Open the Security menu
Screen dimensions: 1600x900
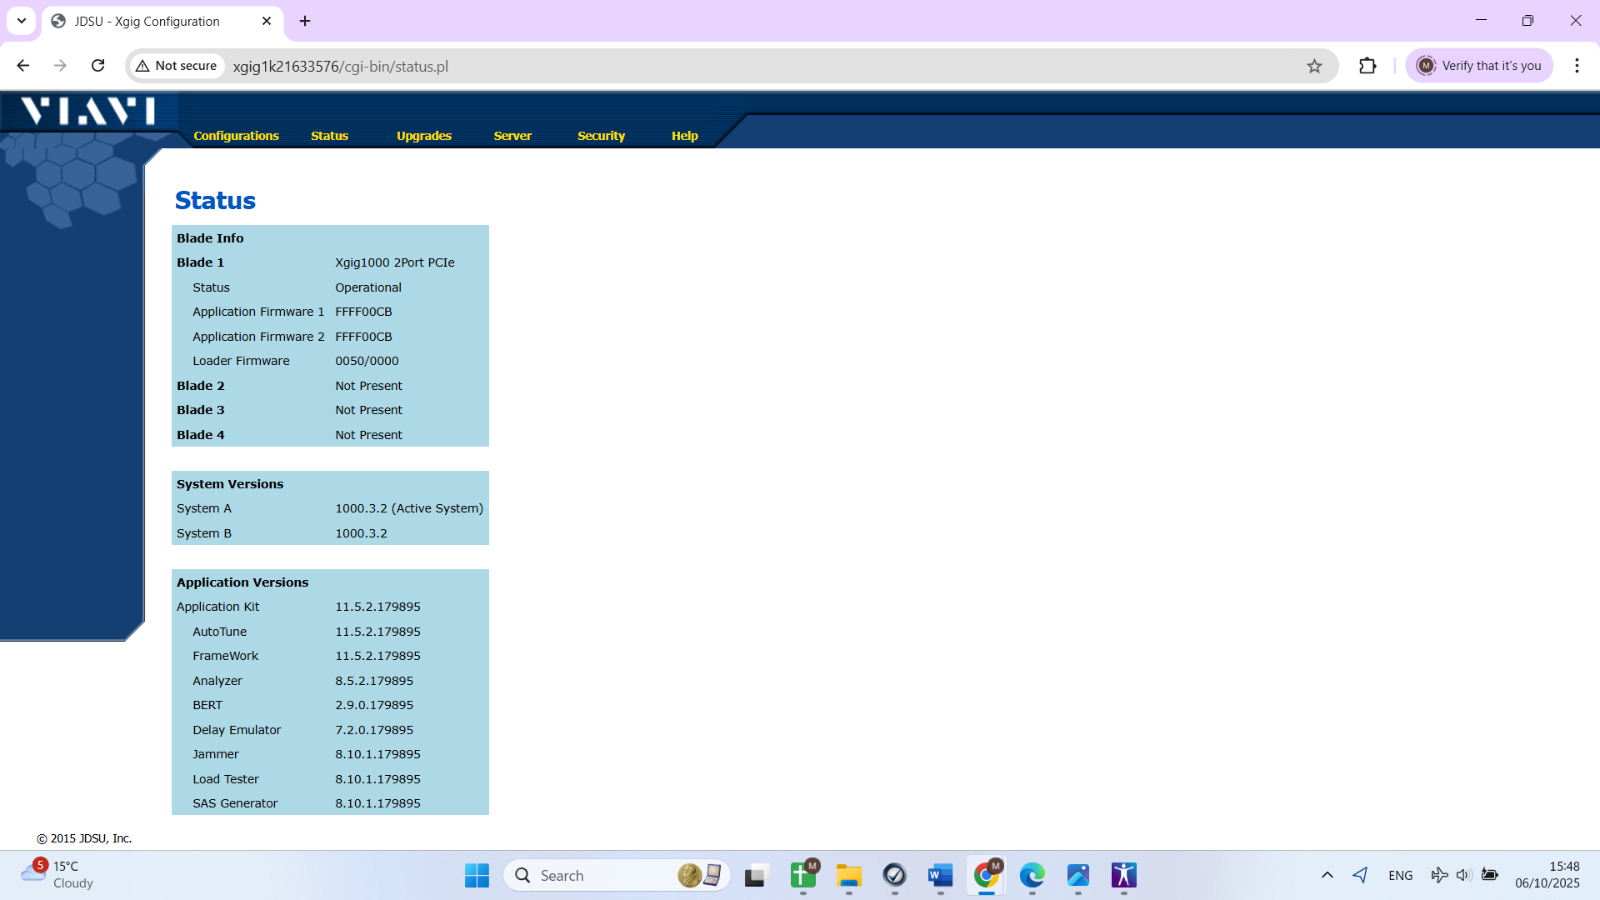601,136
